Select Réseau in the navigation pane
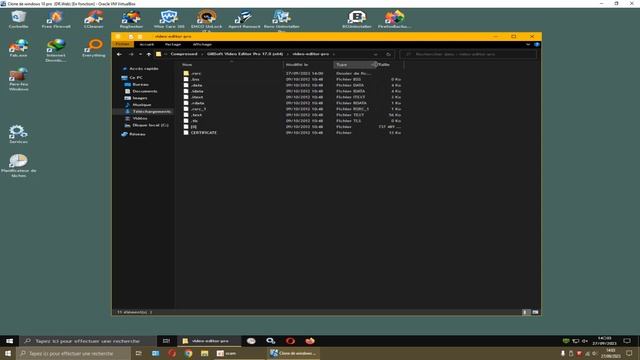Image resolution: width=640 pixels, height=360 pixels. (x=137, y=134)
